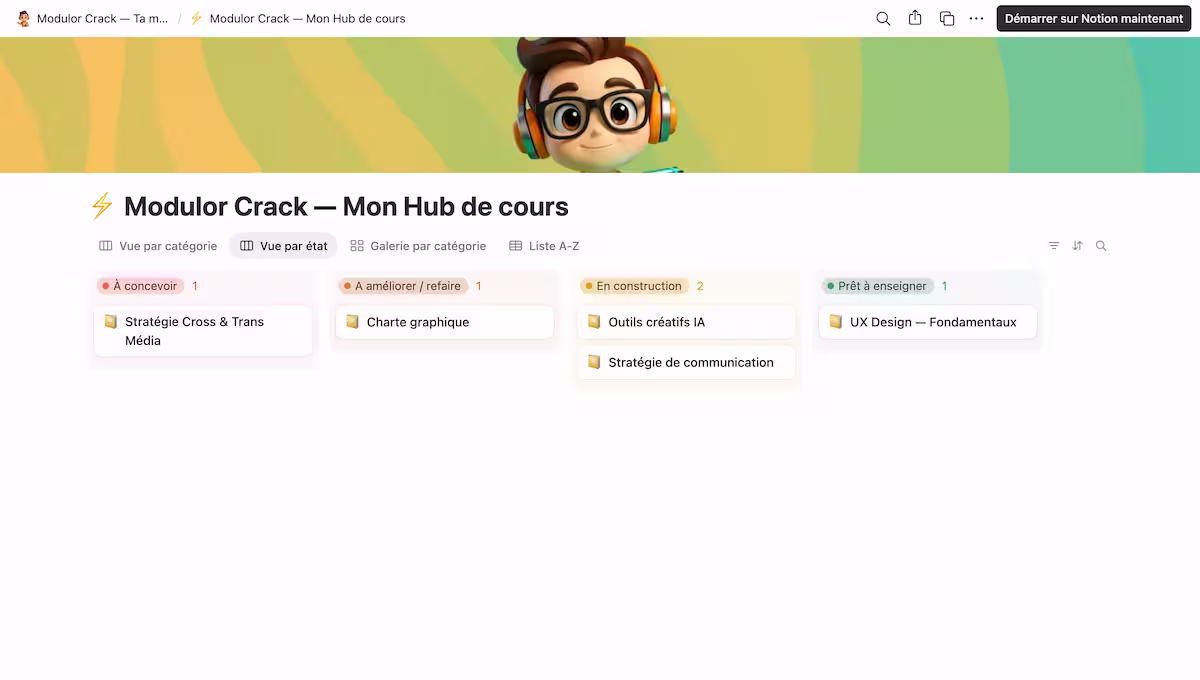Screen dimensions: 1200x680
Task: Select the Vue par état tab
Action: pyautogui.click(x=284, y=246)
